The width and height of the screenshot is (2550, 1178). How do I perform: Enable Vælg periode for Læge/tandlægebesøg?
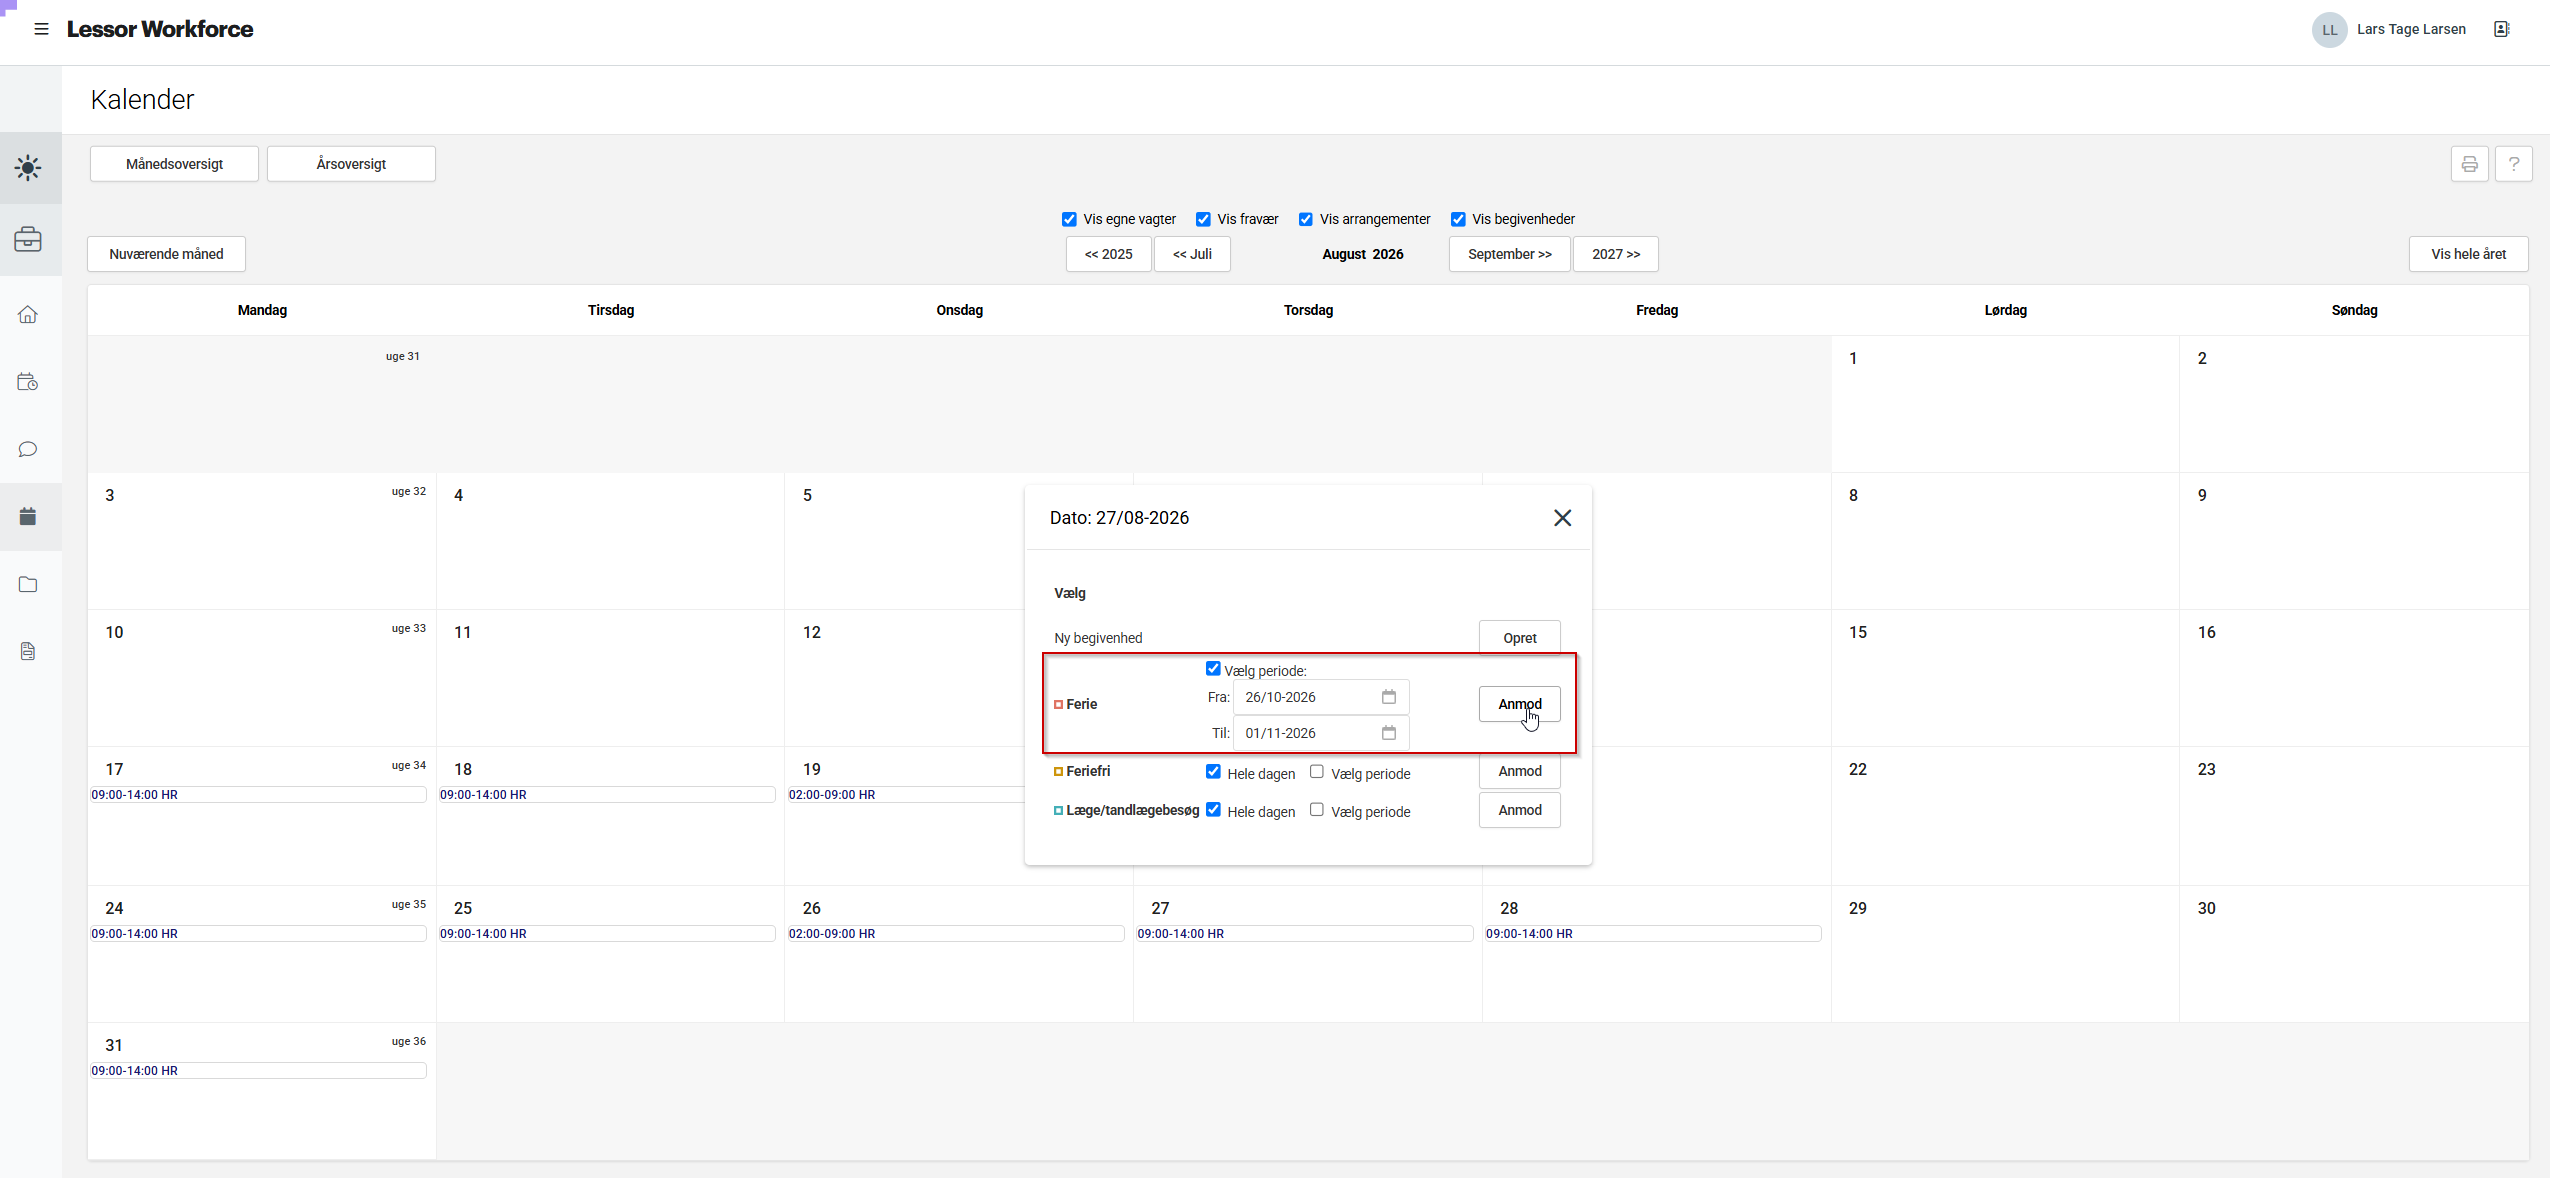click(x=1317, y=810)
